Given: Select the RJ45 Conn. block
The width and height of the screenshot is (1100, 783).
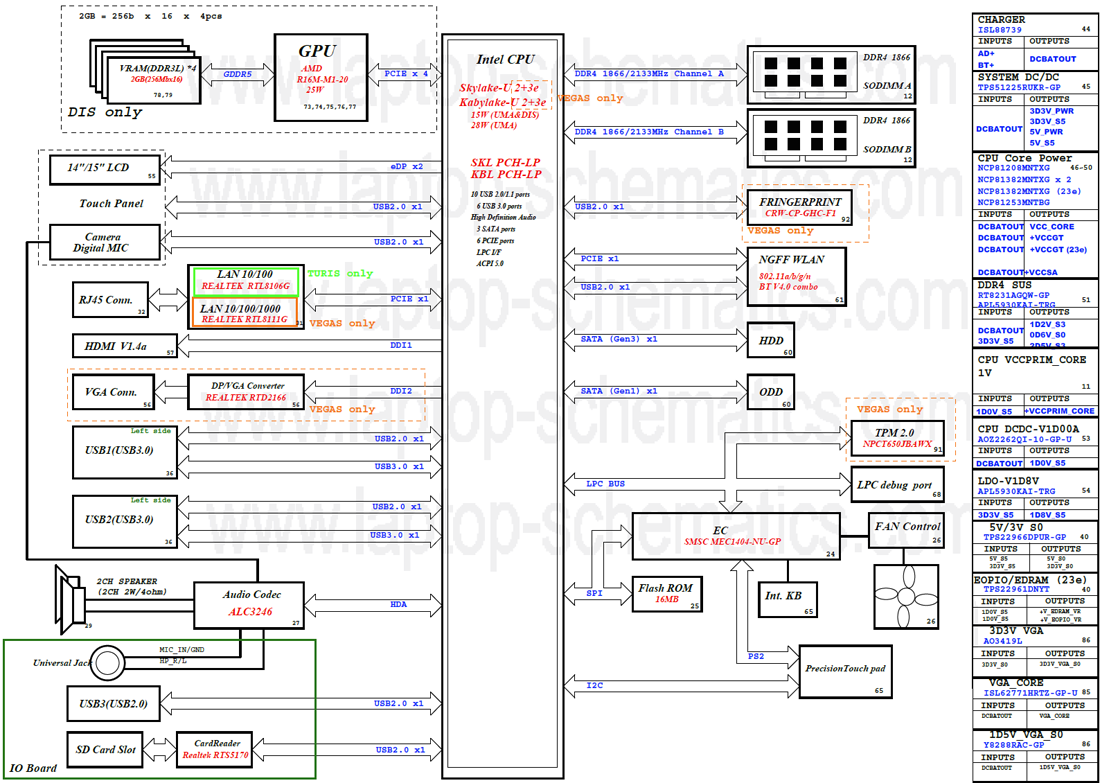Looking at the screenshot, I should pos(111,299).
